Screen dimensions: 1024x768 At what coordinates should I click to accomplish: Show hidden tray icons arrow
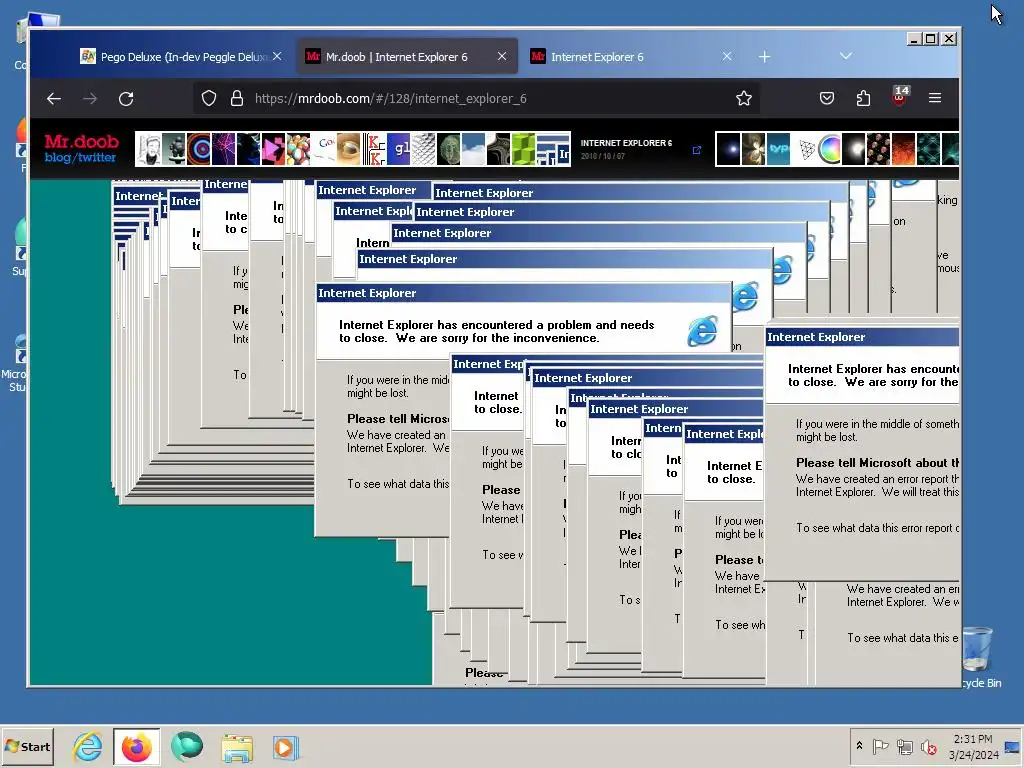pyautogui.click(x=859, y=746)
